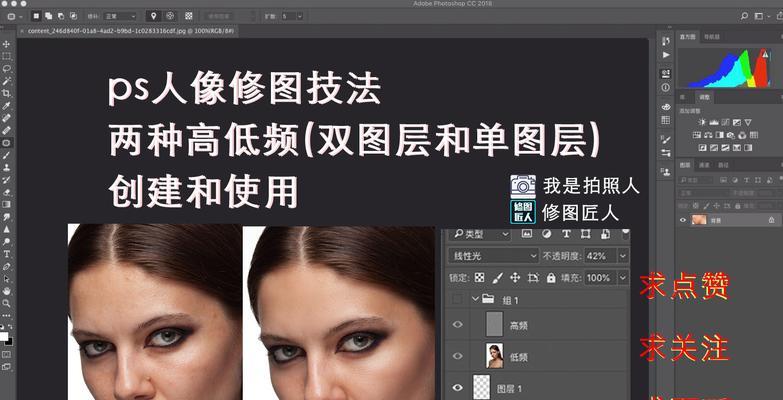783x400 pixels.
Task: Switch to the 调整 adjustments tab
Action: [704, 97]
